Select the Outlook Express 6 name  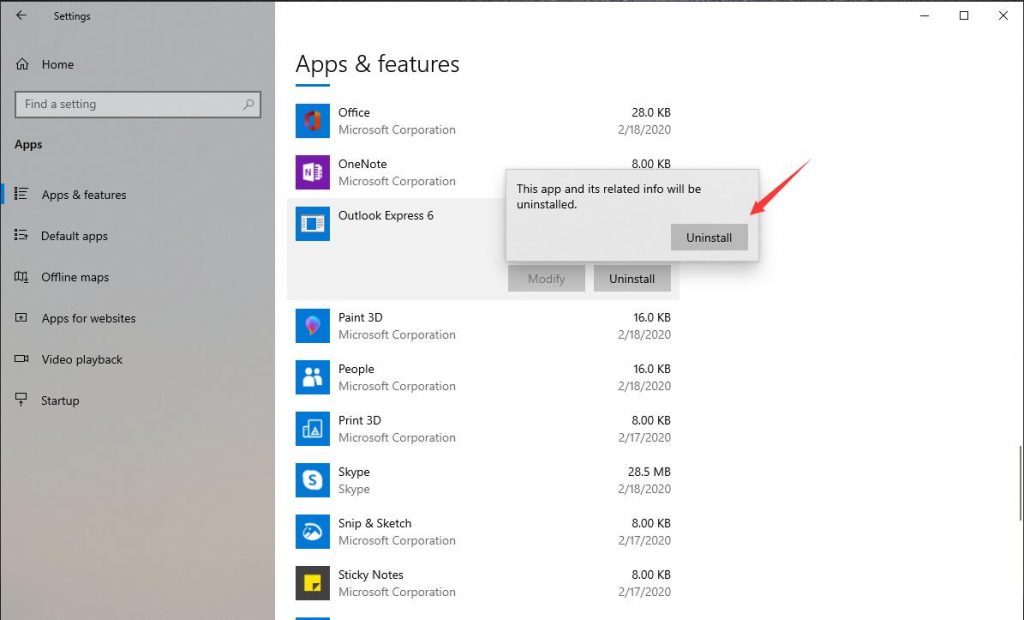(386, 215)
